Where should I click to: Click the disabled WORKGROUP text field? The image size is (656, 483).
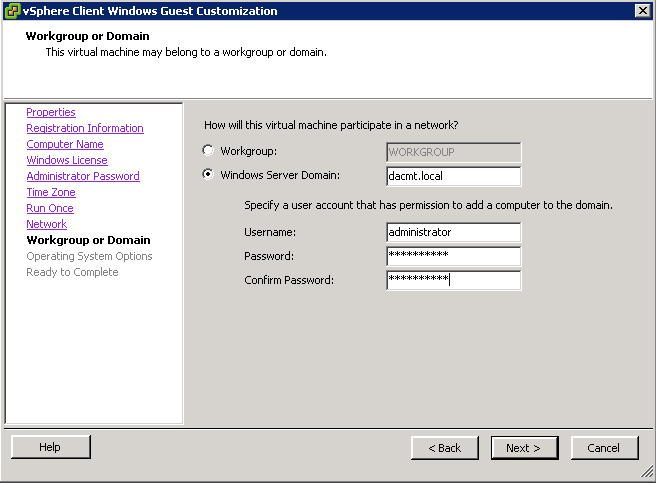454,152
